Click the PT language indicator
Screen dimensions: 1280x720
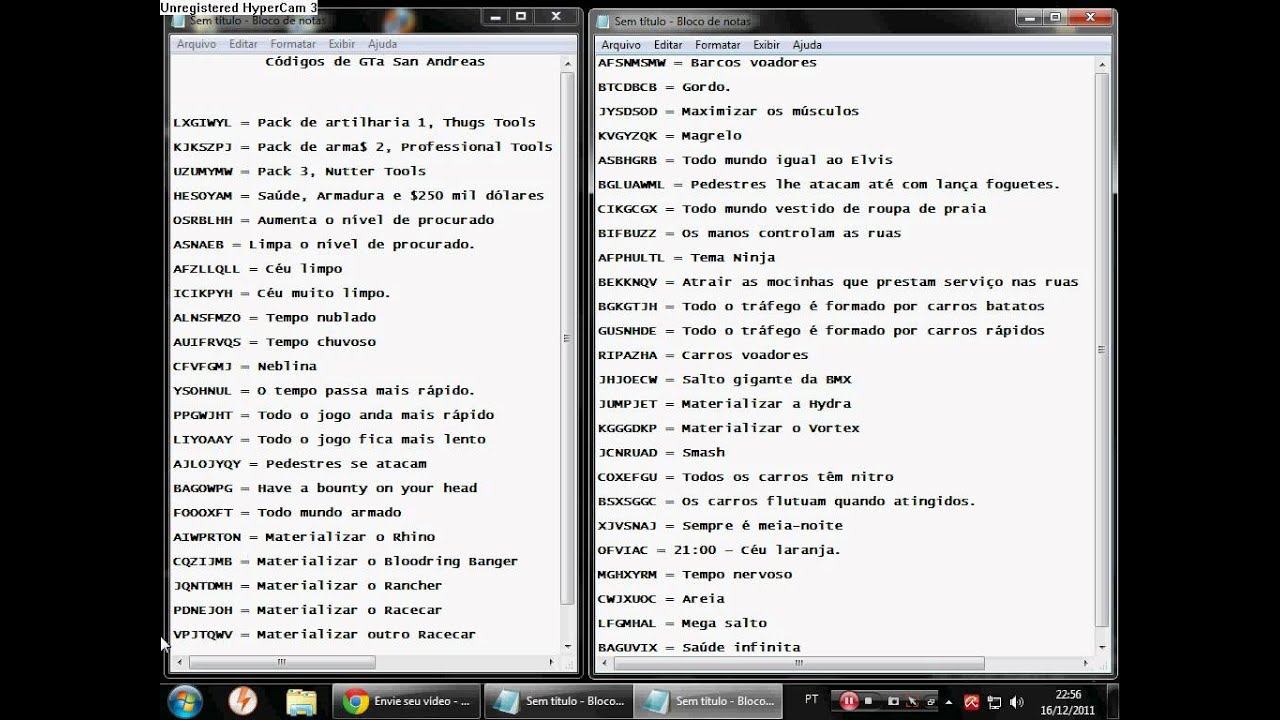point(811,700)
